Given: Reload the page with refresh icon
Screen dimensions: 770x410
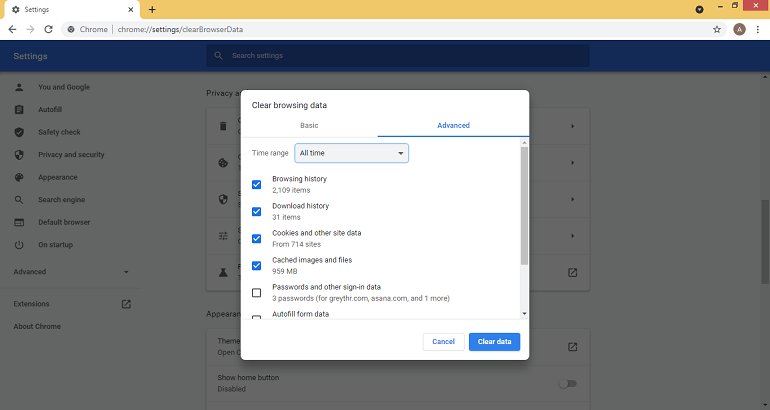Looking at the screenshot, I should tap(48, 29).
